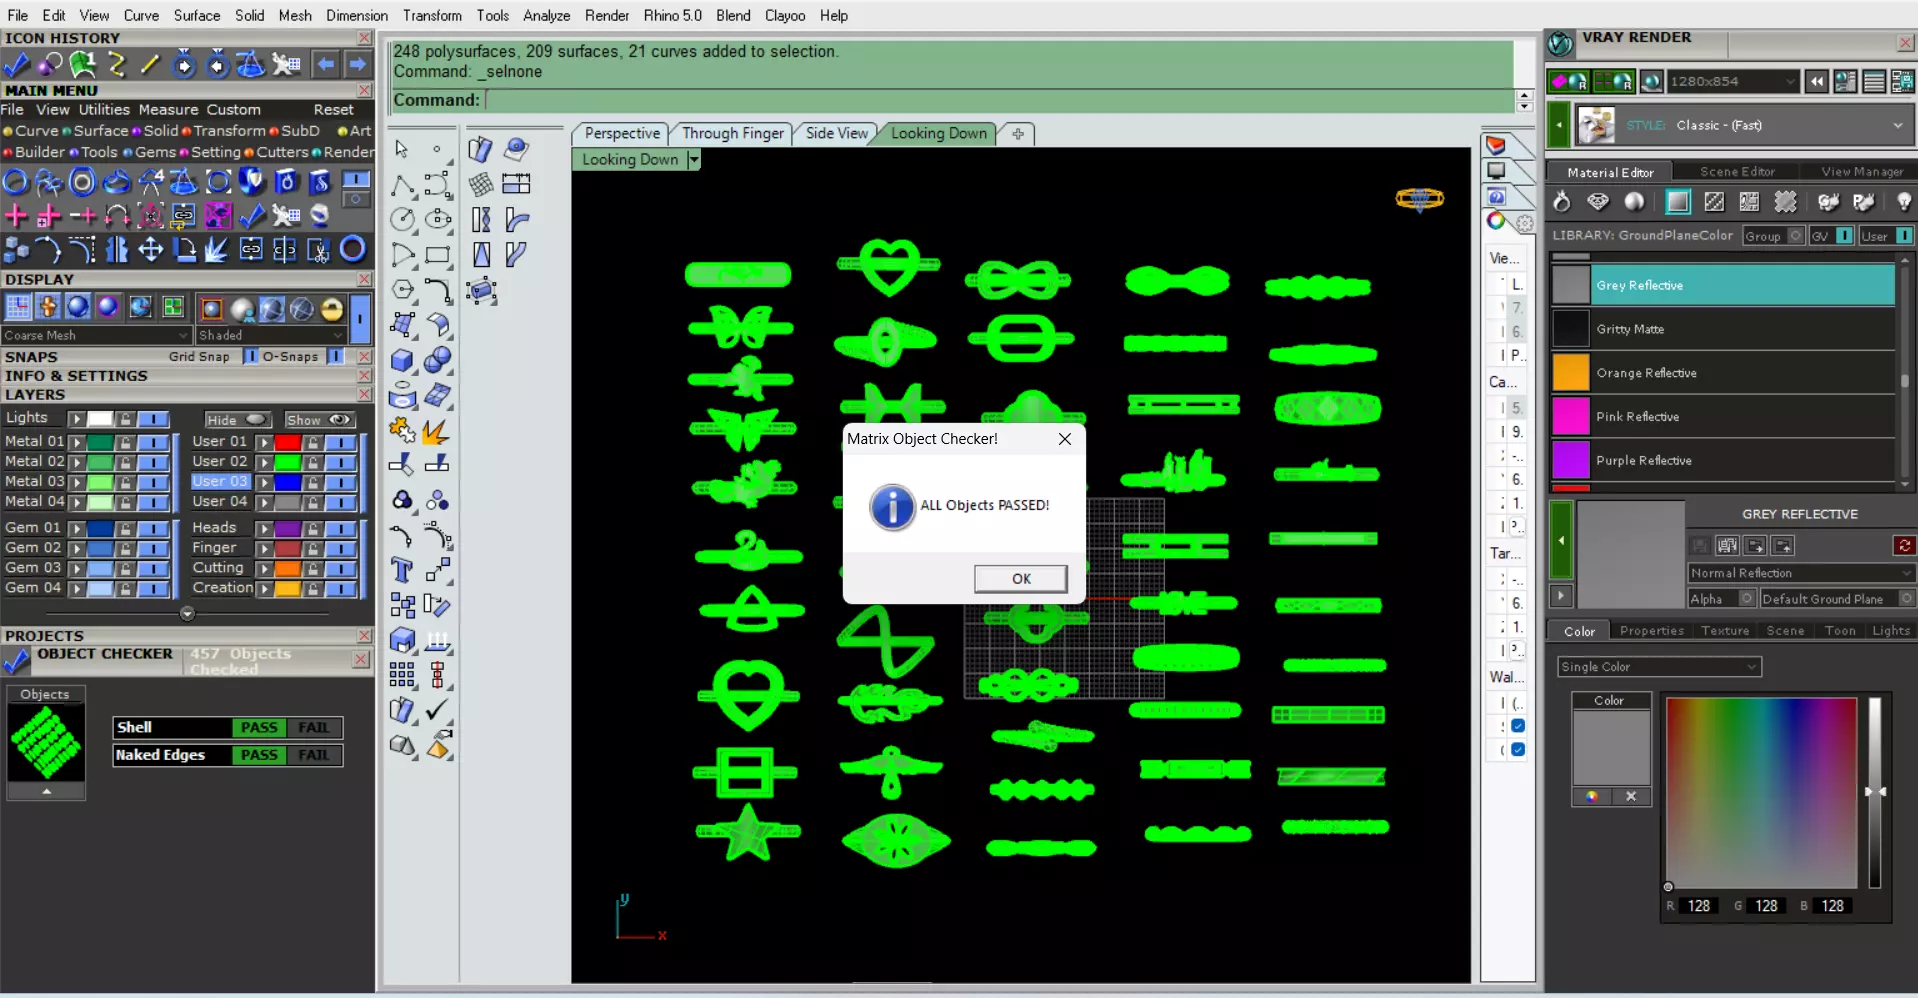
Task: Open the 1280x854 resolution dropdown
Action: coord(1733,82)
